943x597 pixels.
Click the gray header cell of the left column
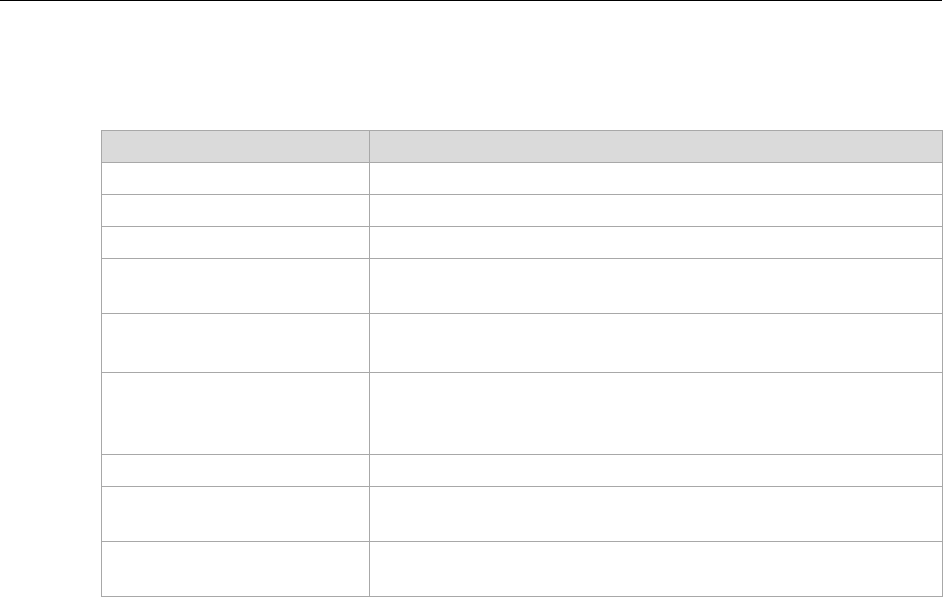click(235, 146)
